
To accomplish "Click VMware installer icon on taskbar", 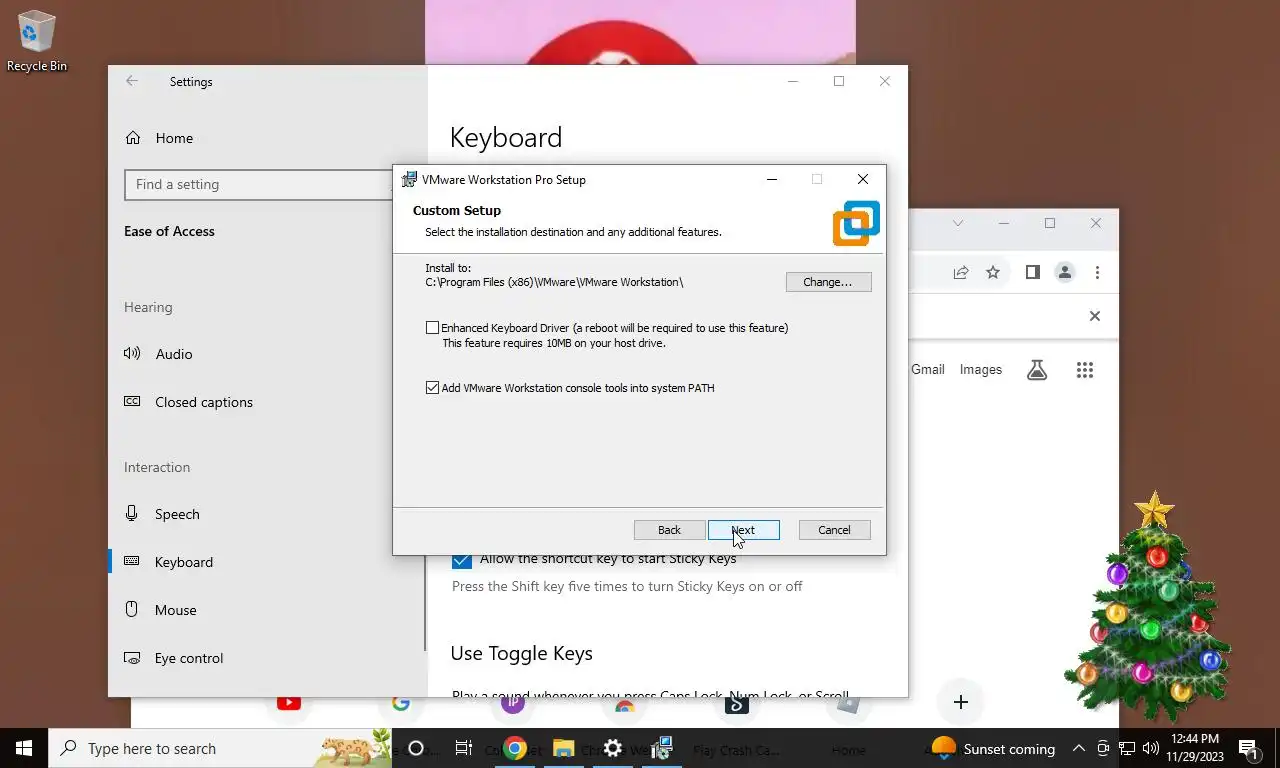I will click(661, 748).
